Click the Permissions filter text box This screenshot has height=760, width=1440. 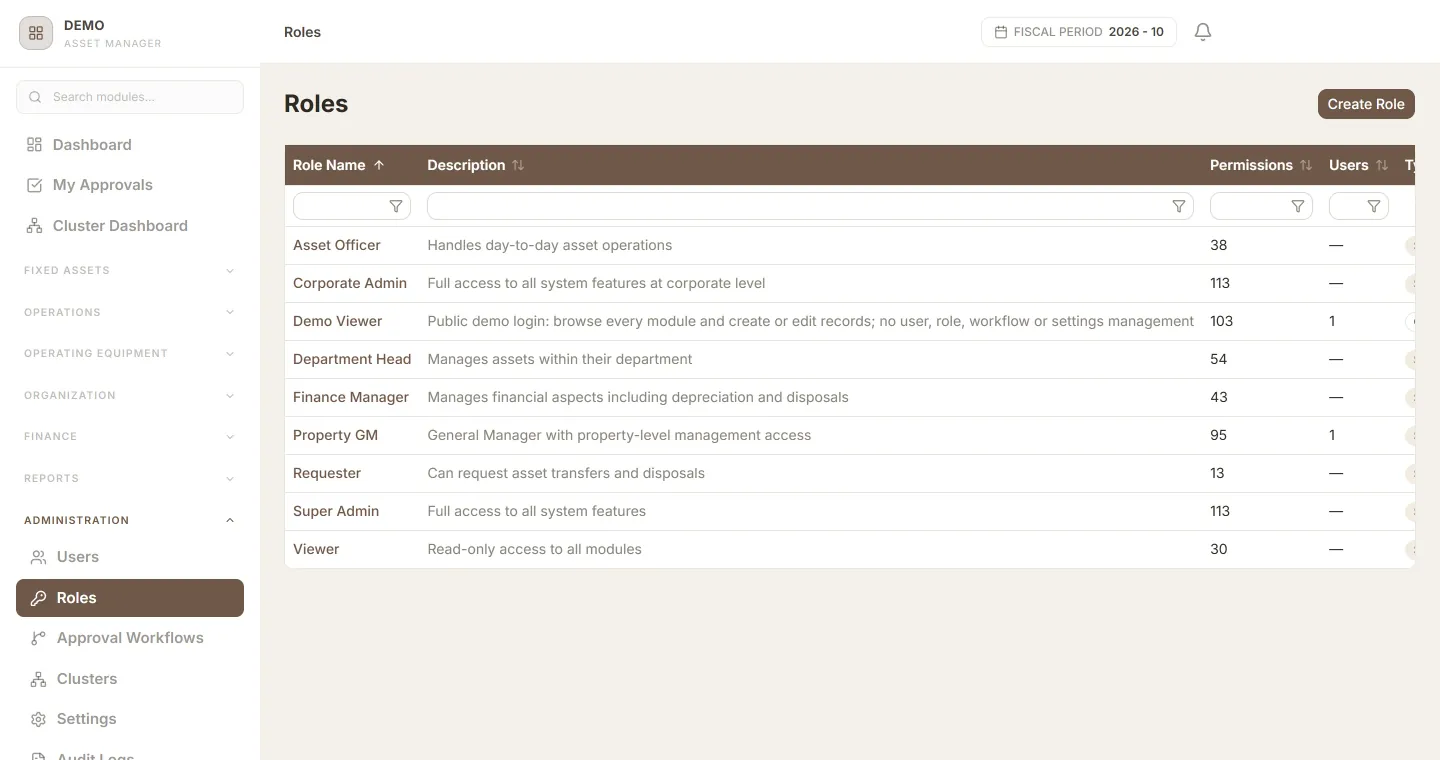tap(1261, 206)
